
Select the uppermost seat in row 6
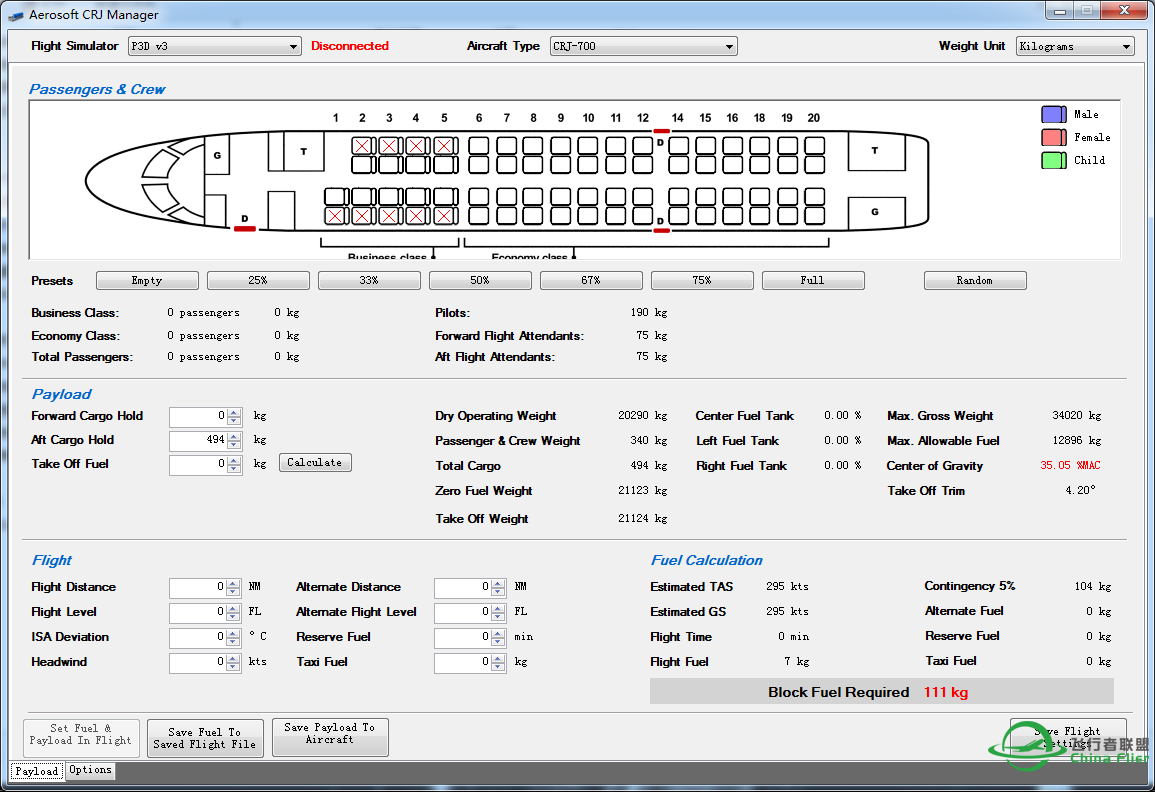point(479,145)
